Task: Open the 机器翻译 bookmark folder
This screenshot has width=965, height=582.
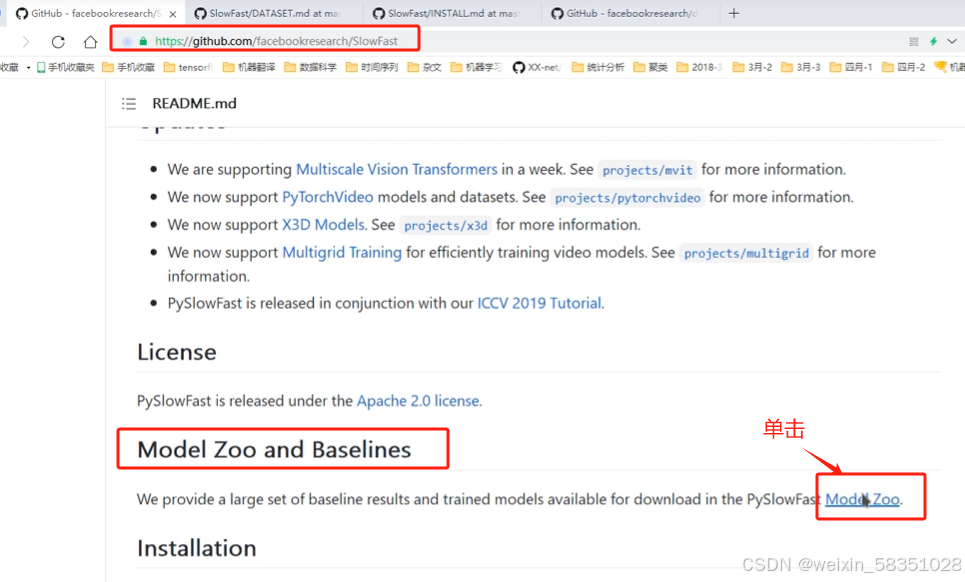Action: click(x=249, y=67)
